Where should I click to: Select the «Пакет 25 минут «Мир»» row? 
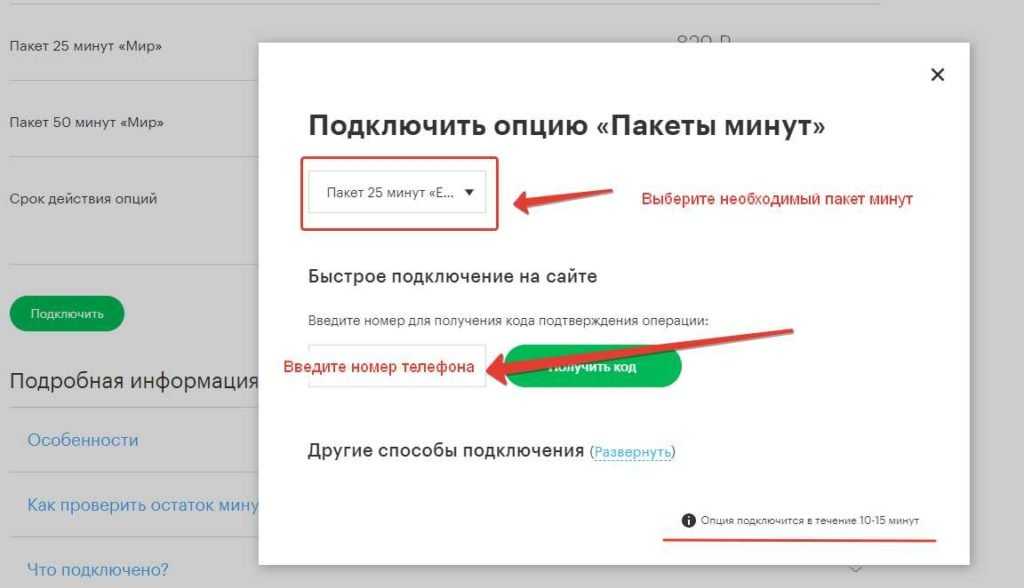click(86, 46)
